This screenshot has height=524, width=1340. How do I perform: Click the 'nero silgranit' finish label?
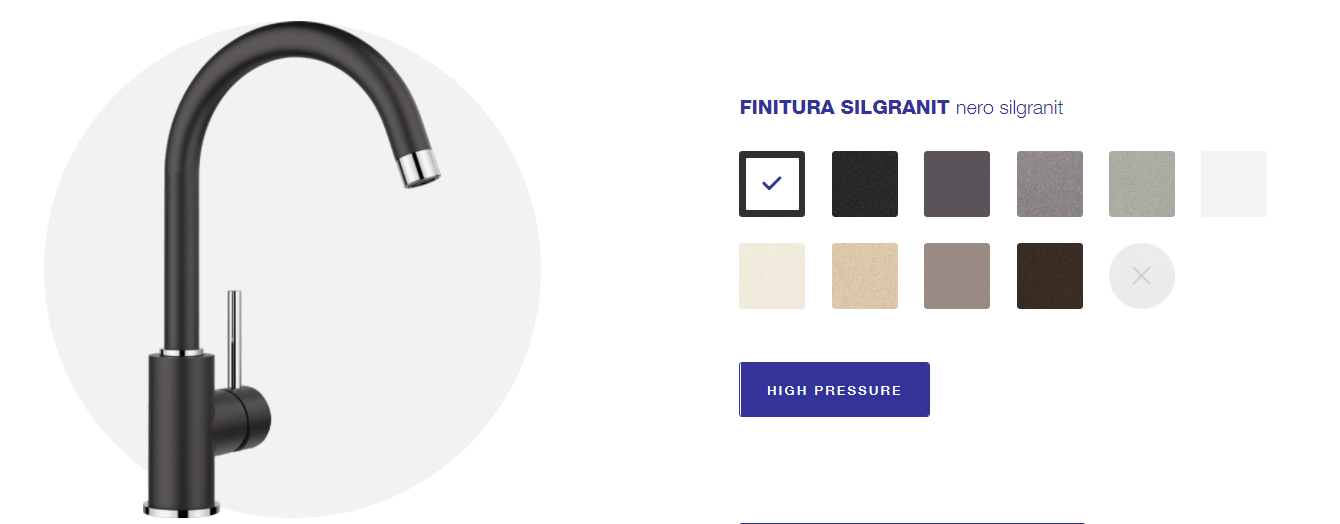[1009, 108]
